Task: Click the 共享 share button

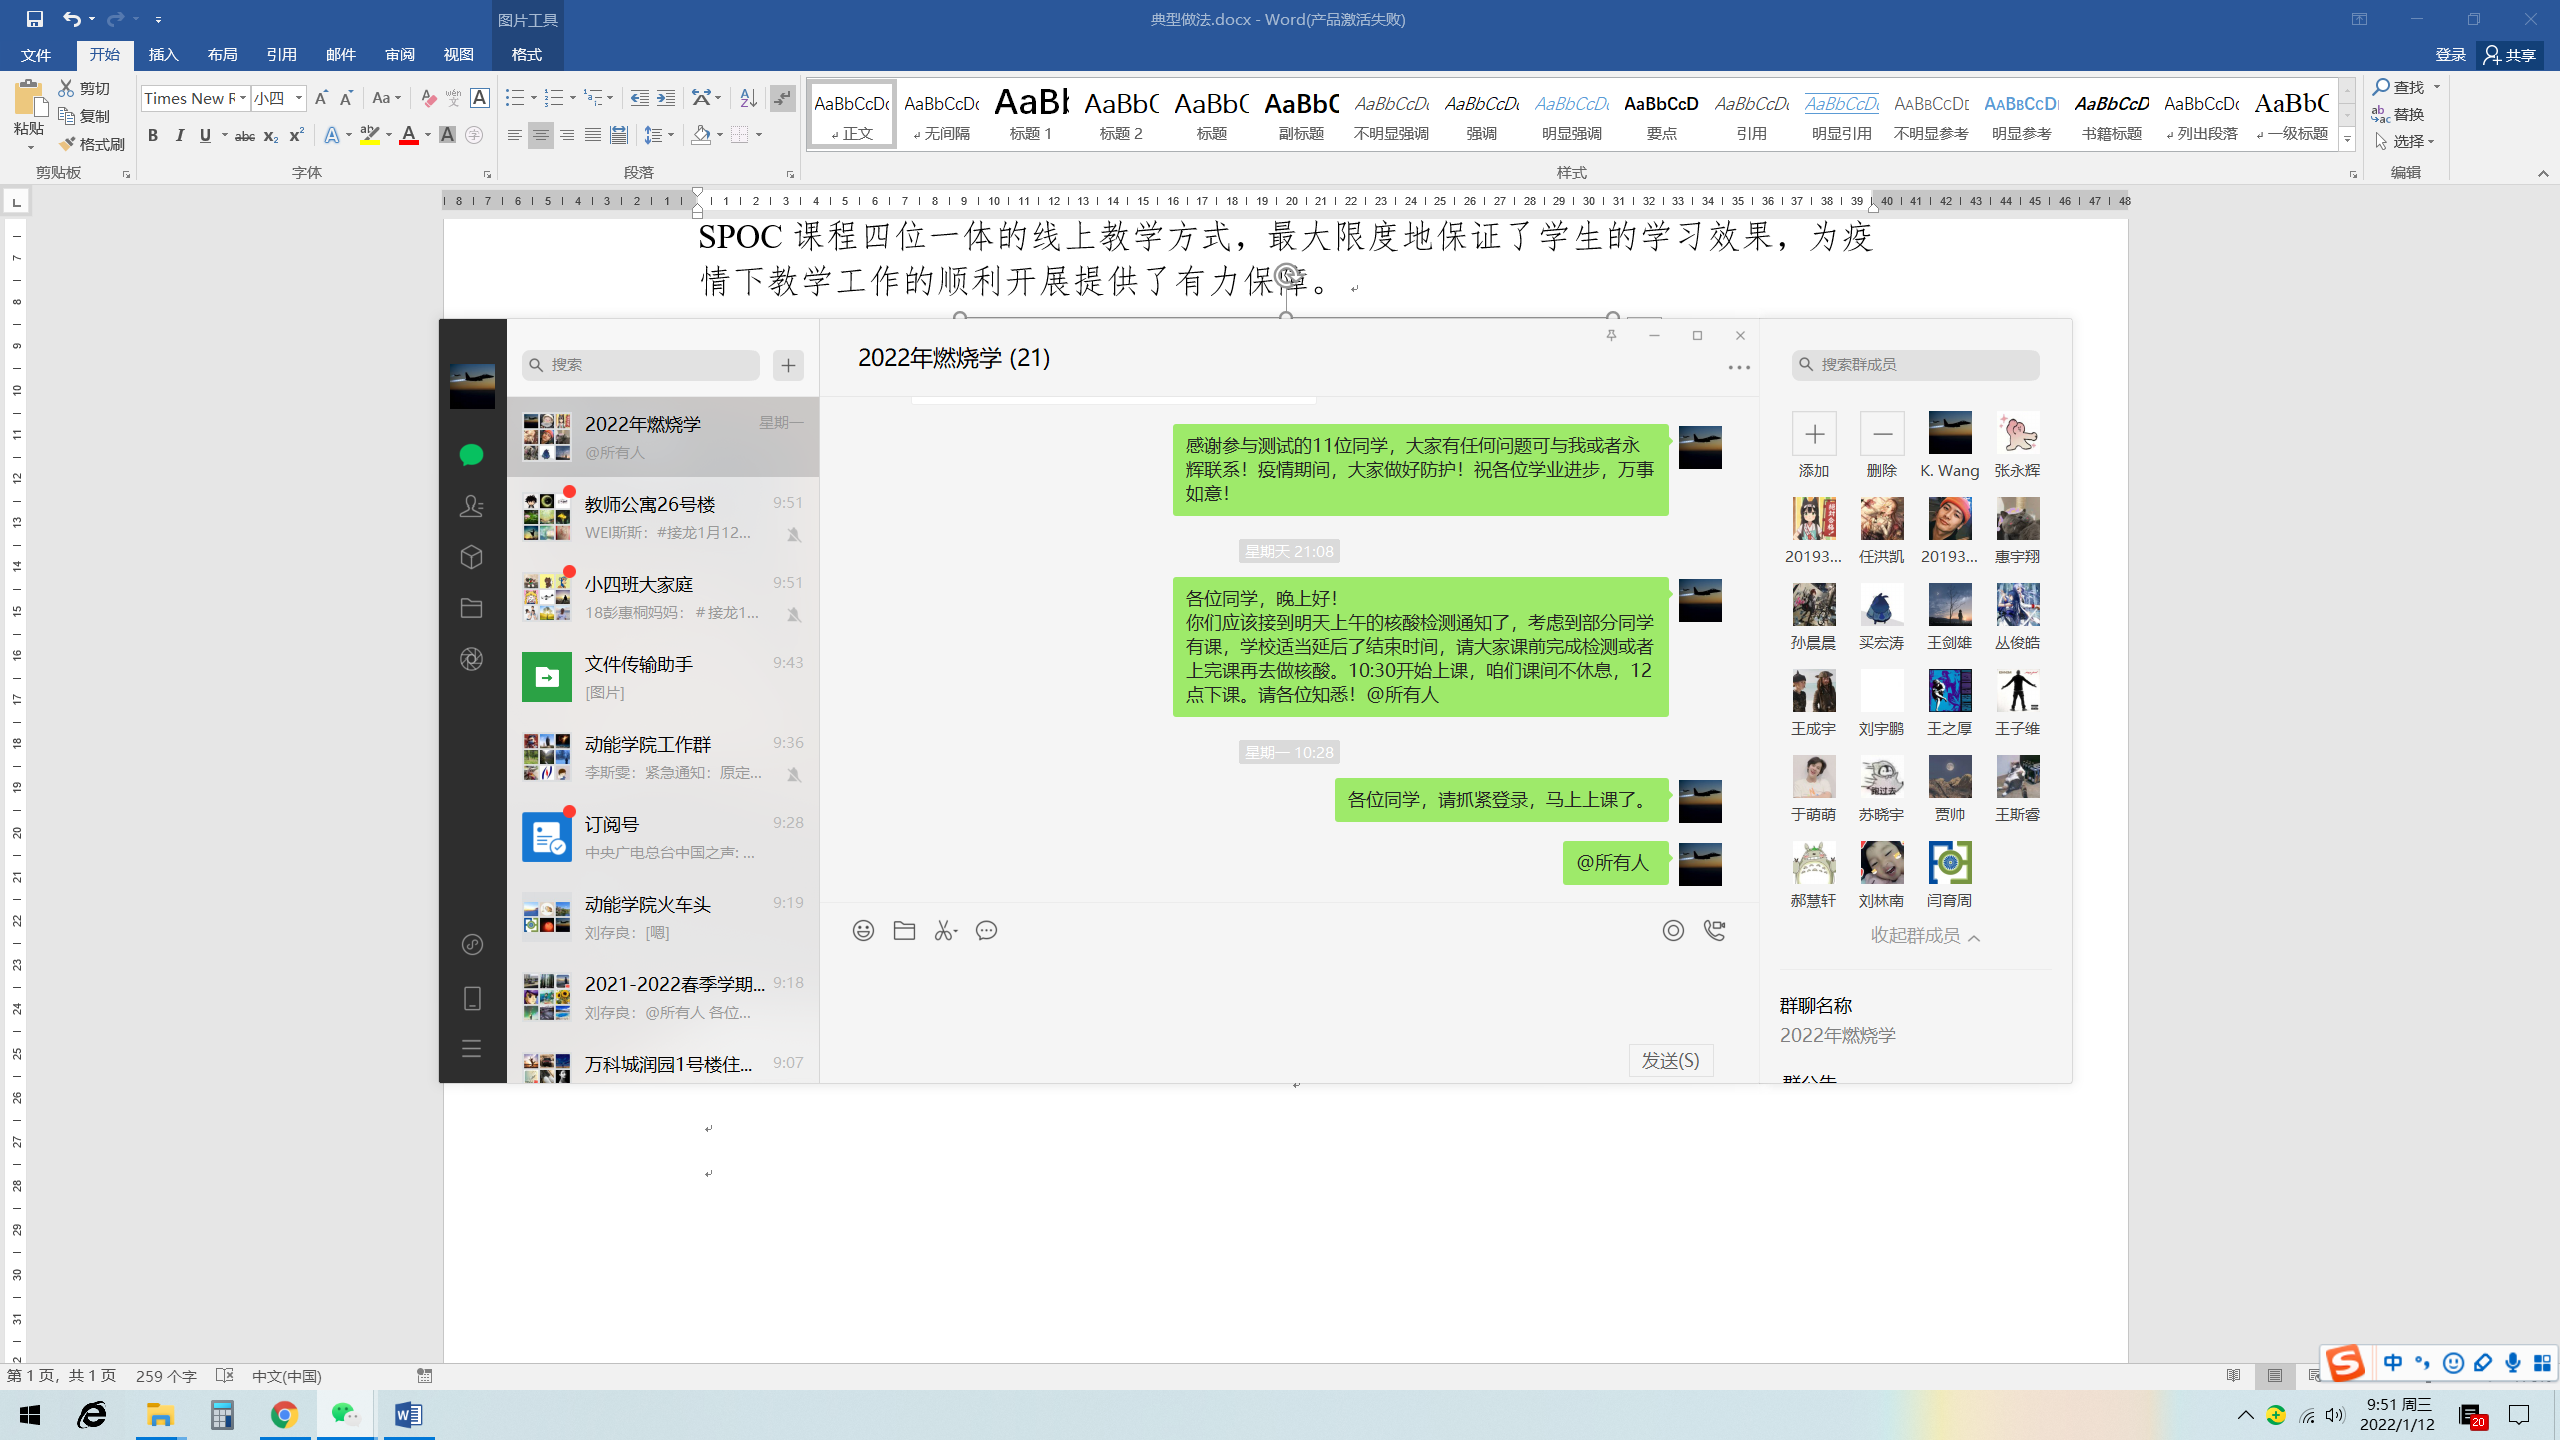Action: [x=2511, y=55]
